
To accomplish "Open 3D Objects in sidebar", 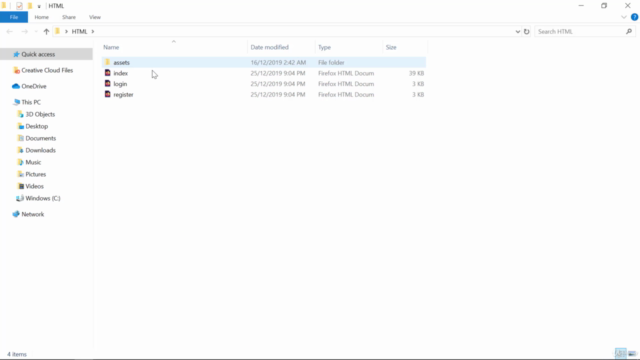I will 40,114.
